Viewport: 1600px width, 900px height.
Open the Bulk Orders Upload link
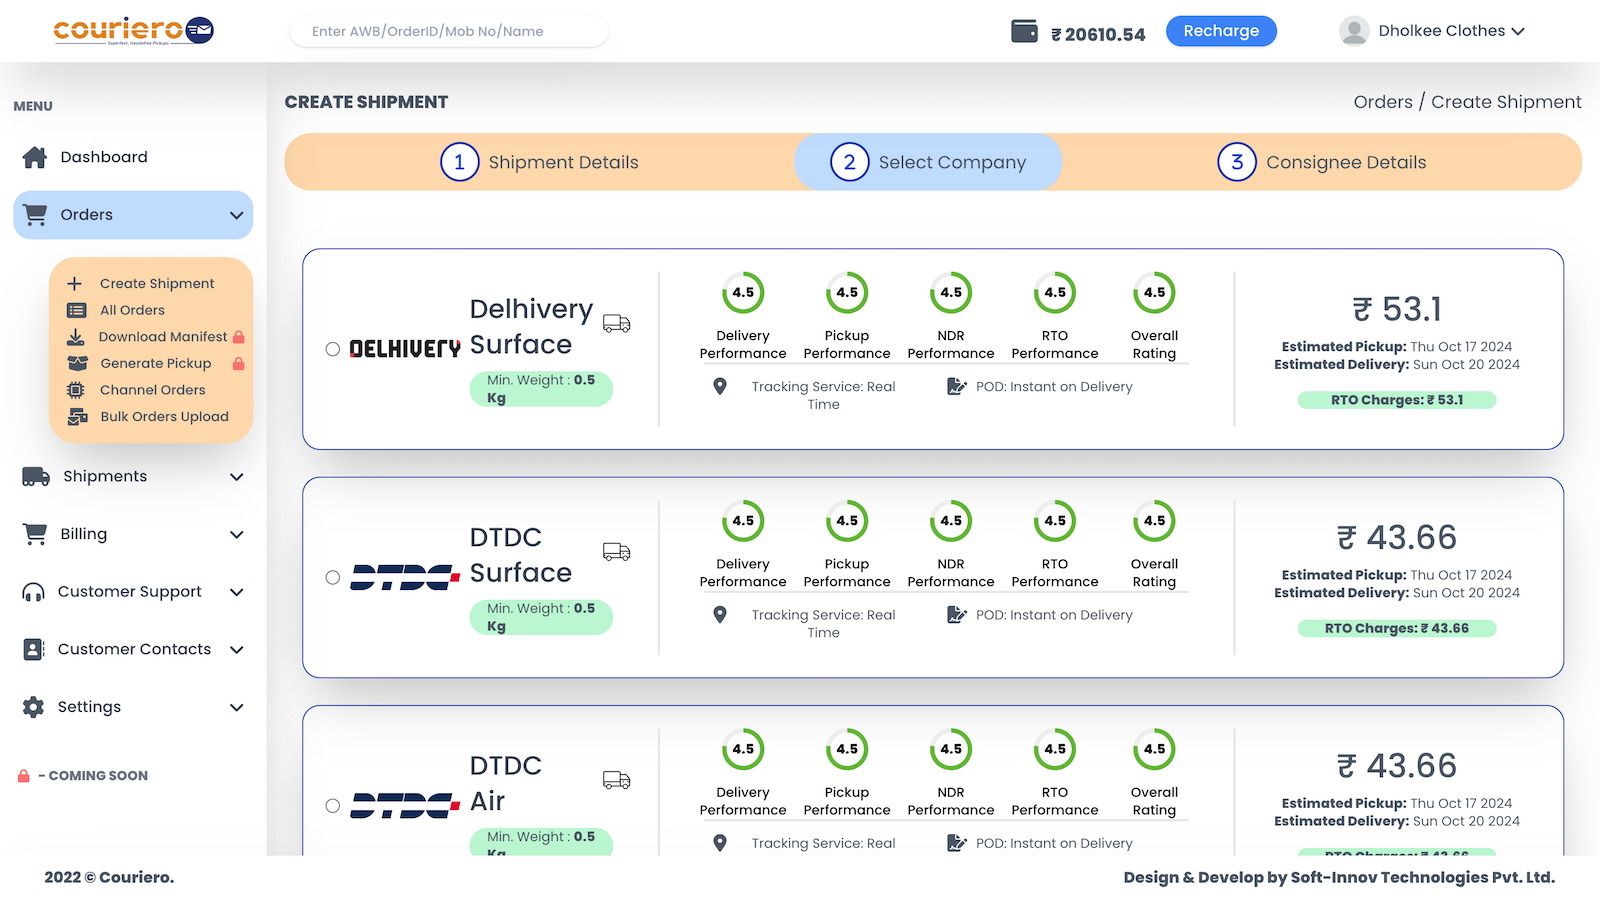164,417
